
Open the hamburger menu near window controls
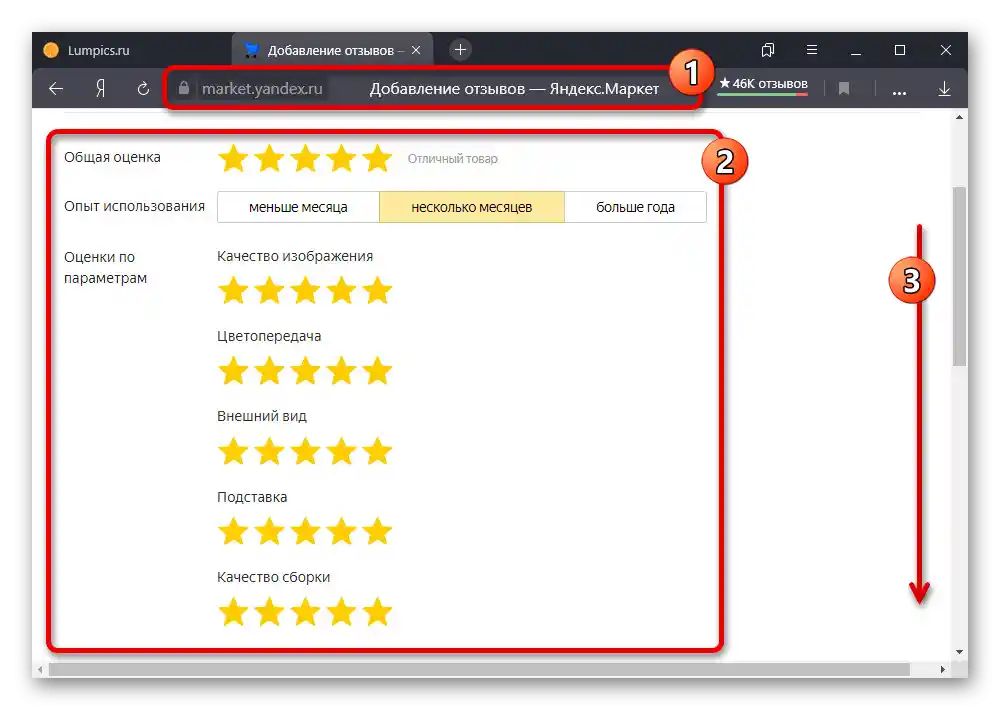tap(811, 49)
